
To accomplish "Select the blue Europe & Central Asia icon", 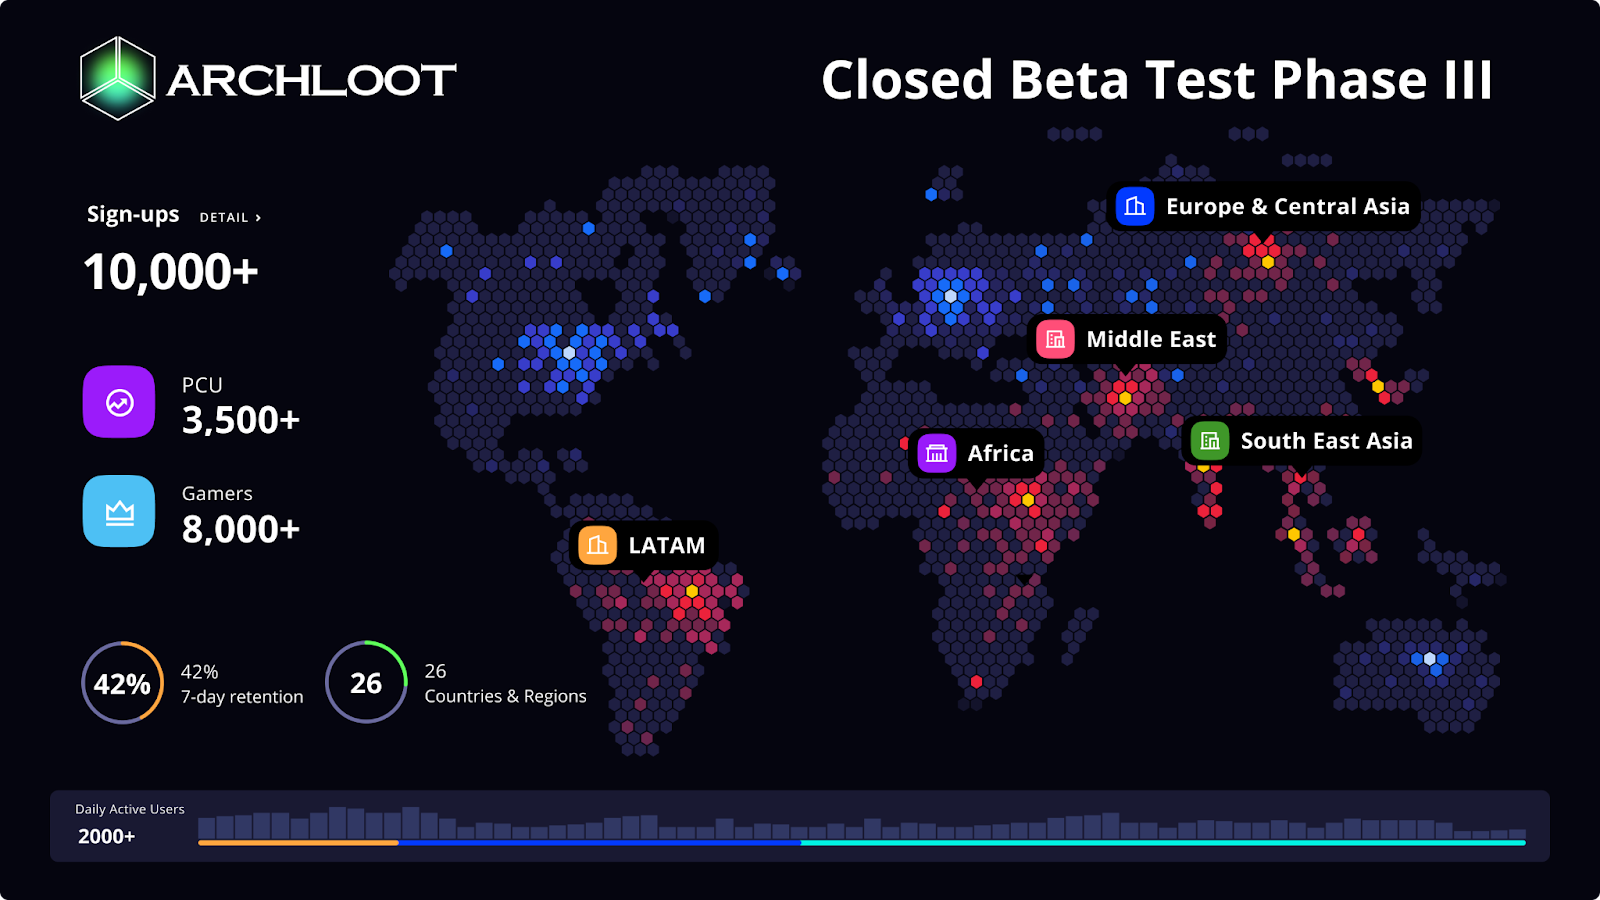I will tap(1135, 206).
